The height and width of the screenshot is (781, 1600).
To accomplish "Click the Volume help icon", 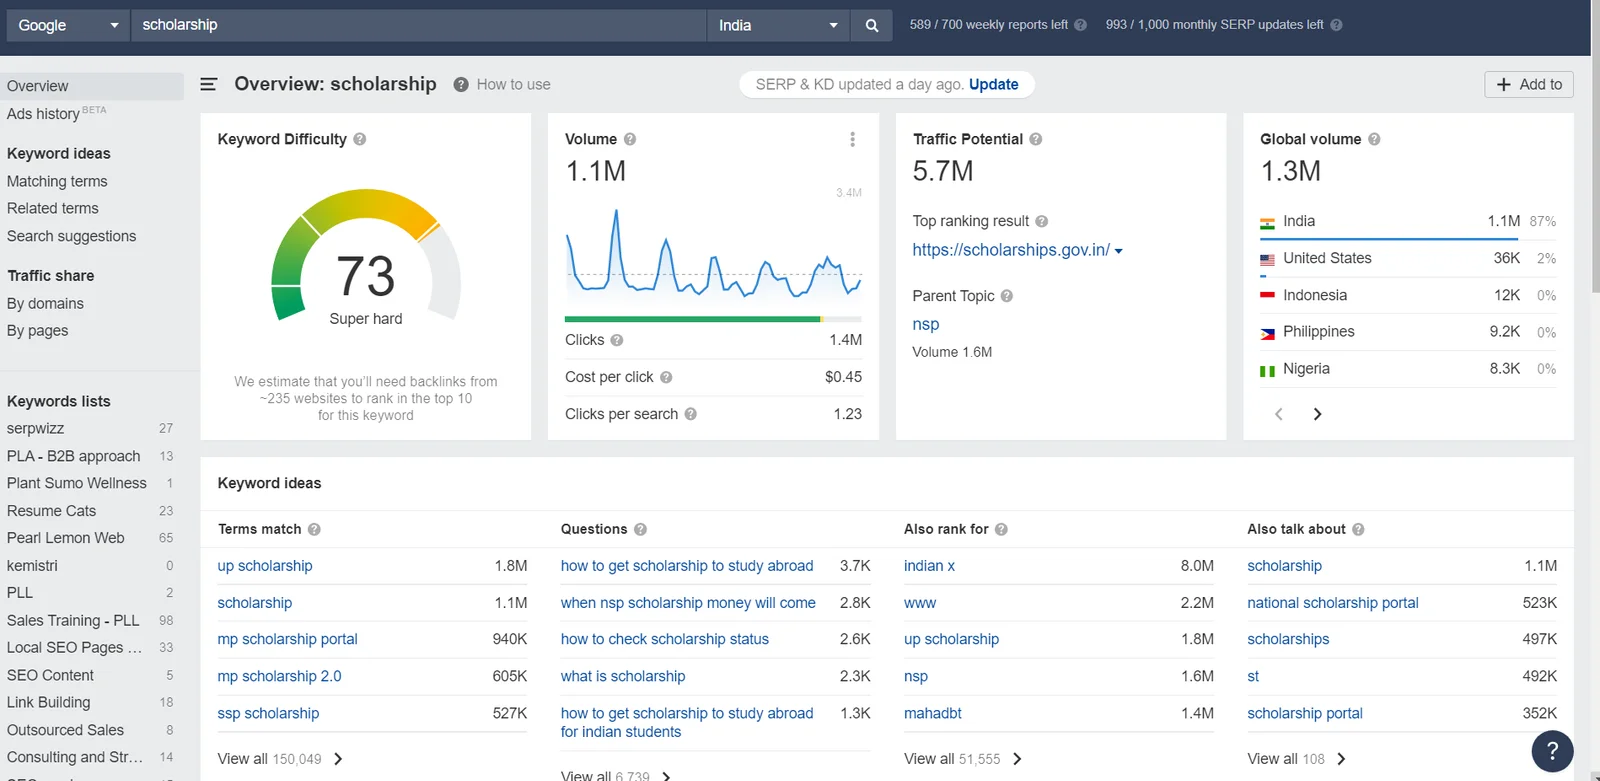I will coord(630,139).
